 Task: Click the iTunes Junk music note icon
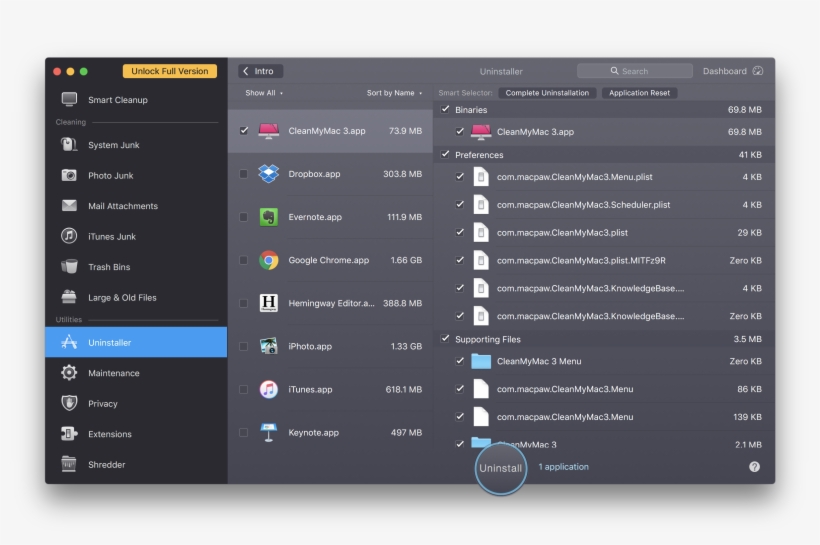click(69, 236)
